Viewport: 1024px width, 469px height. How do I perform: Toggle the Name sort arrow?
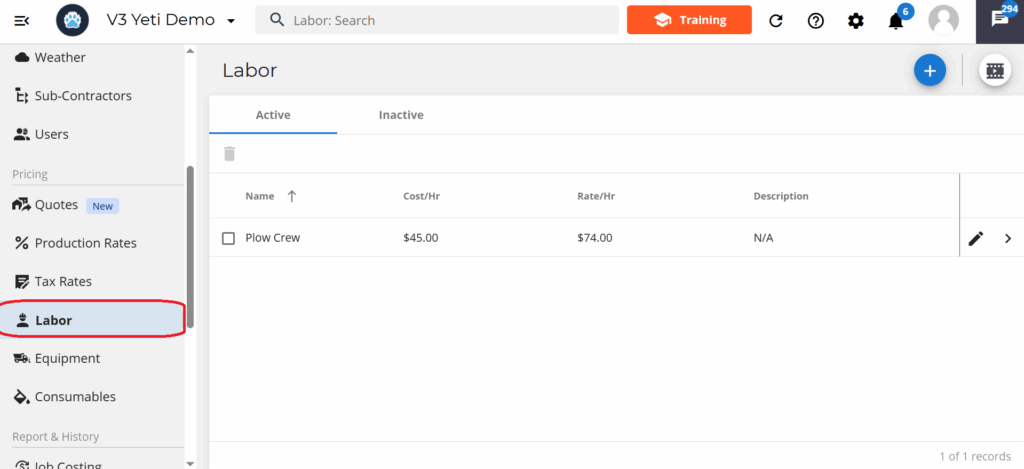(x=292, y=196)
